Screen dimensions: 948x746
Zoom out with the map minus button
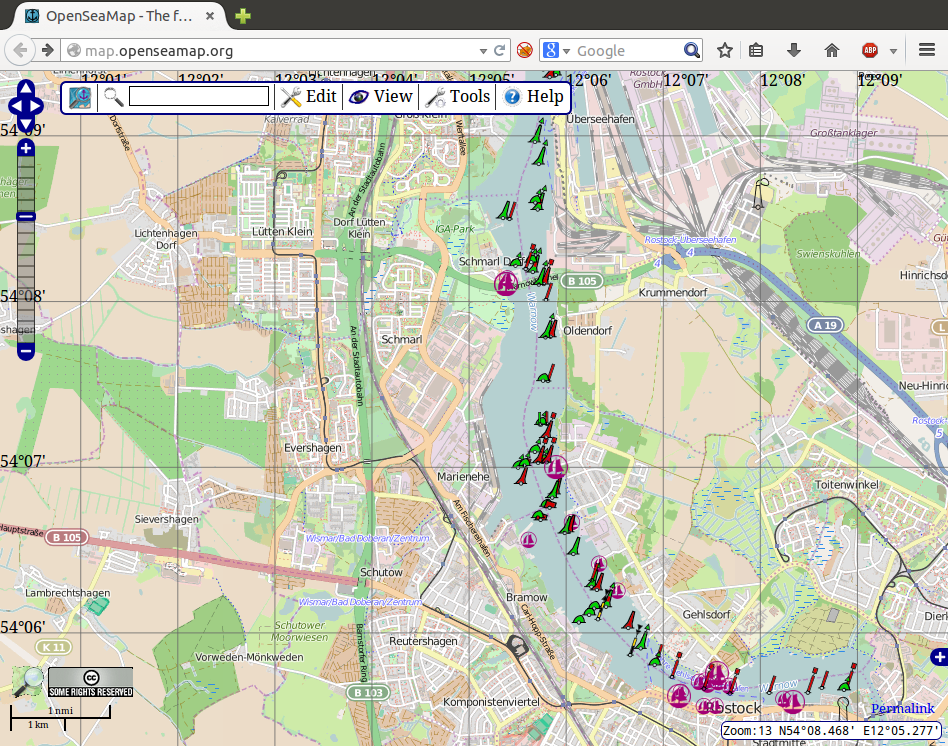point(25,351)
